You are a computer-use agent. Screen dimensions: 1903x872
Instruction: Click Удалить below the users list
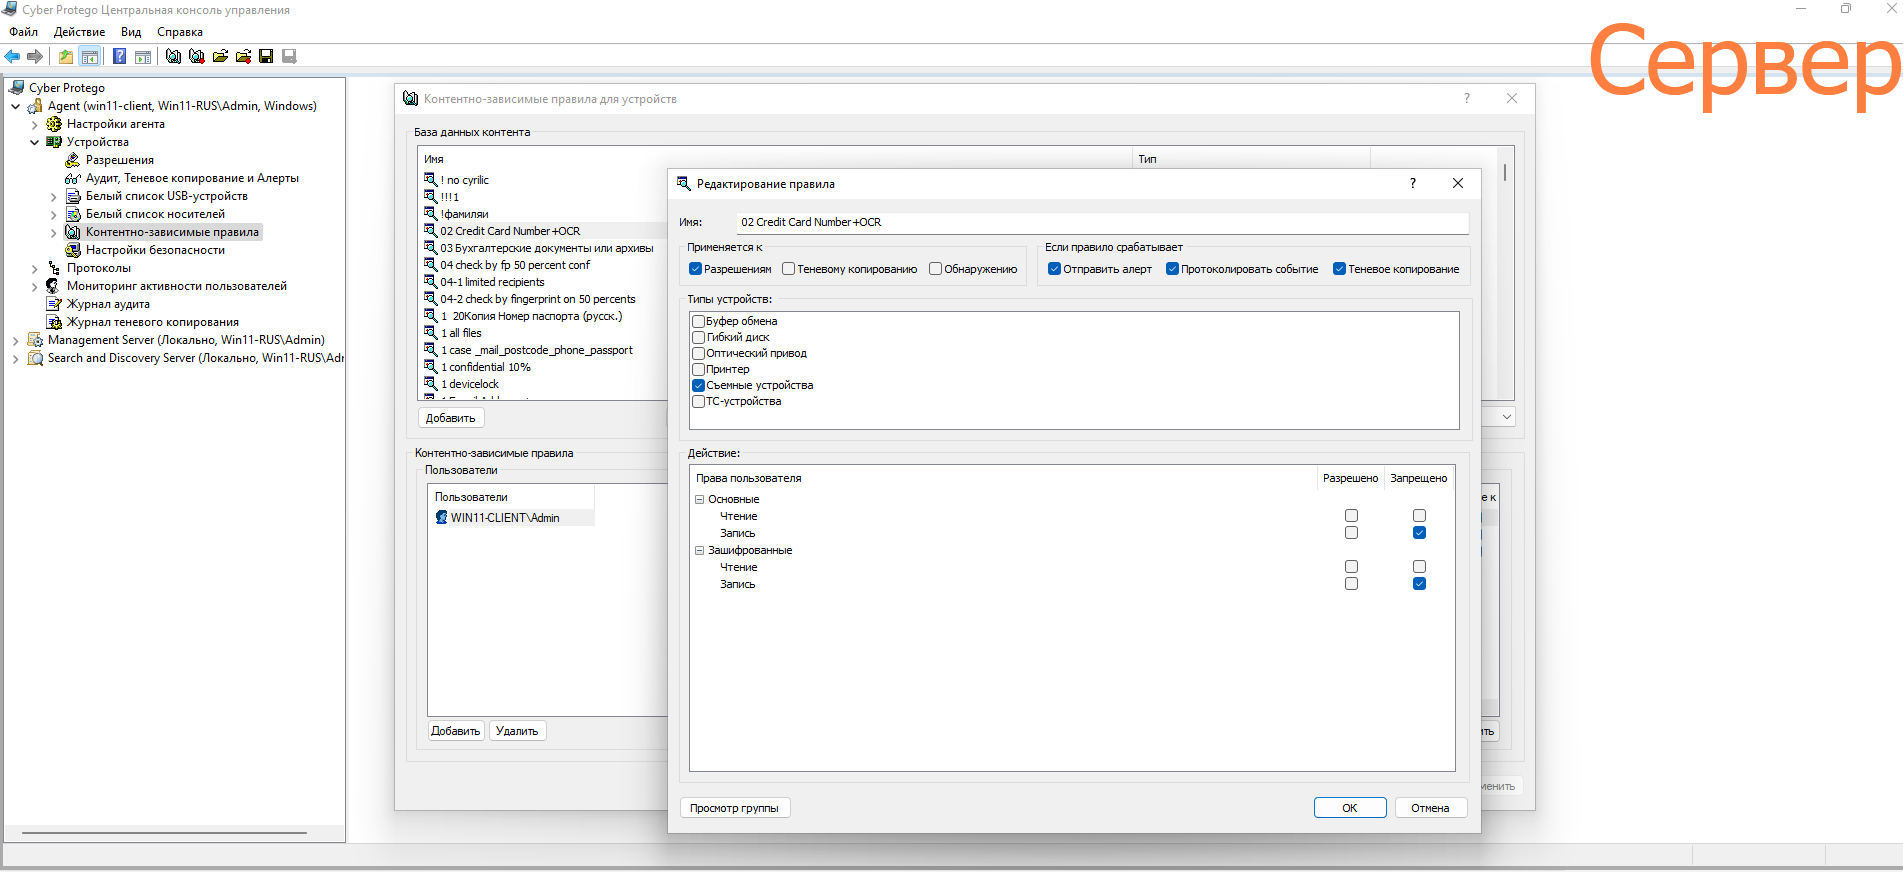coord(517,731)
